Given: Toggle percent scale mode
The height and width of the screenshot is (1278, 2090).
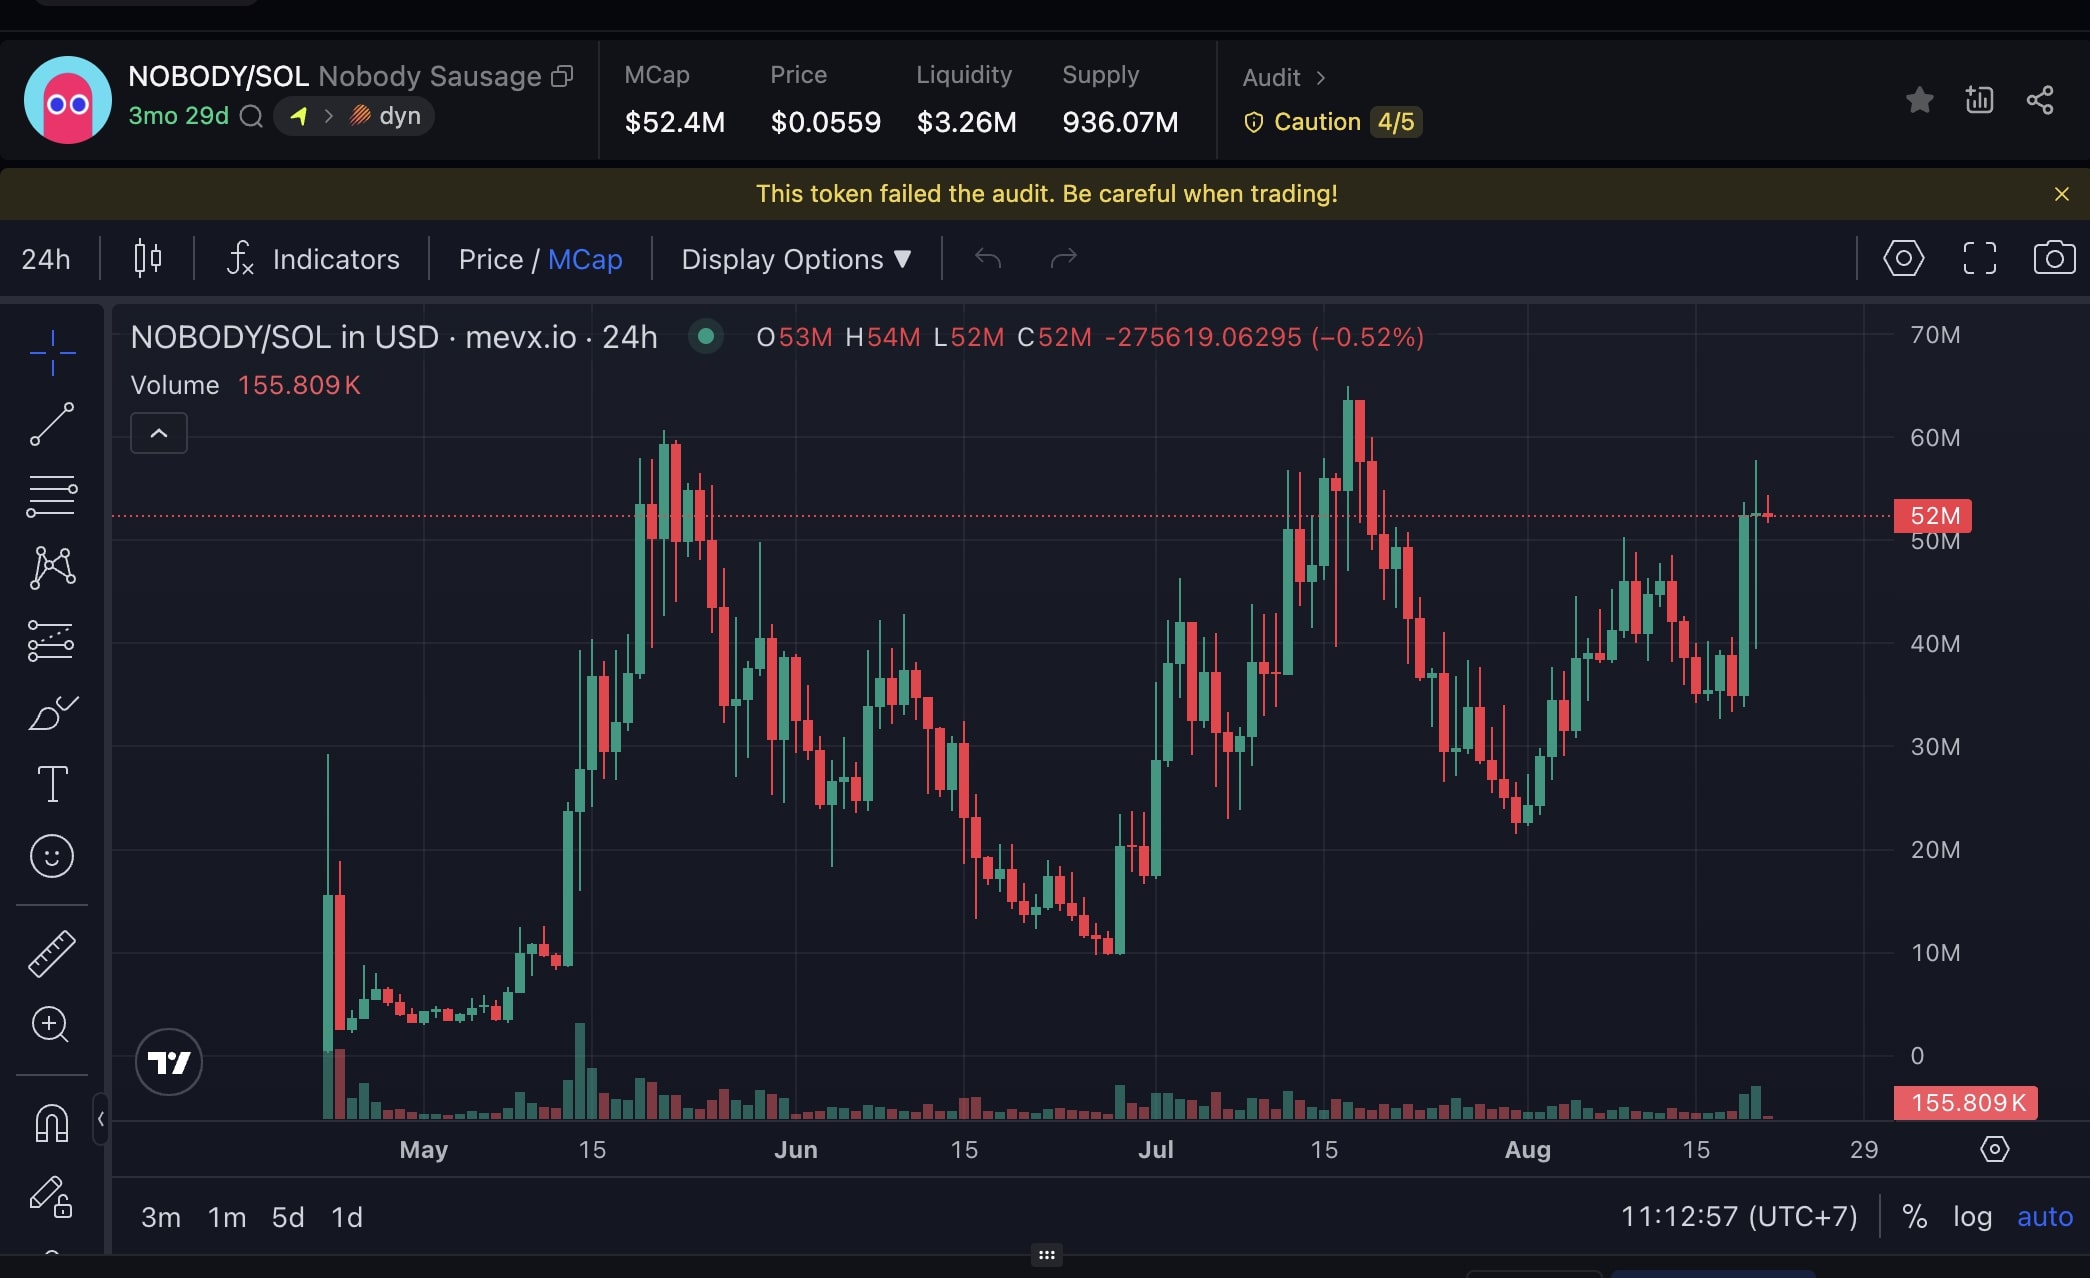Looking at the screenshot, I should click(1915, 1217).
